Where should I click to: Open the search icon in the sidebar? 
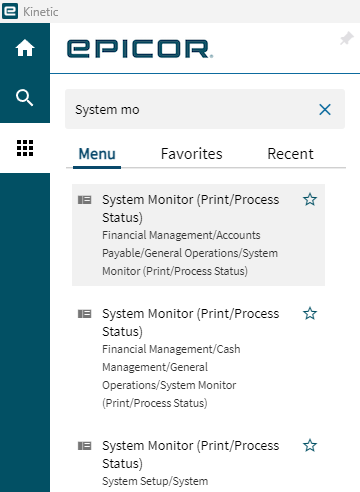point(25,98)
